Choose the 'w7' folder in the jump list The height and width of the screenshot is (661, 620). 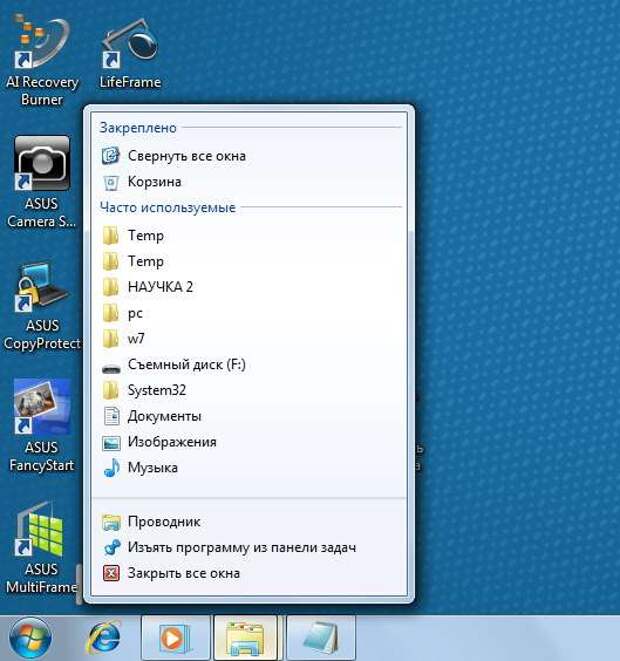[136, 339]
